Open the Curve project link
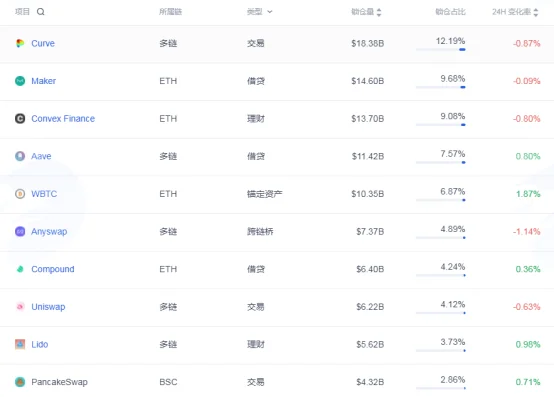The image size is (554, 397). [x=43, y=43]
